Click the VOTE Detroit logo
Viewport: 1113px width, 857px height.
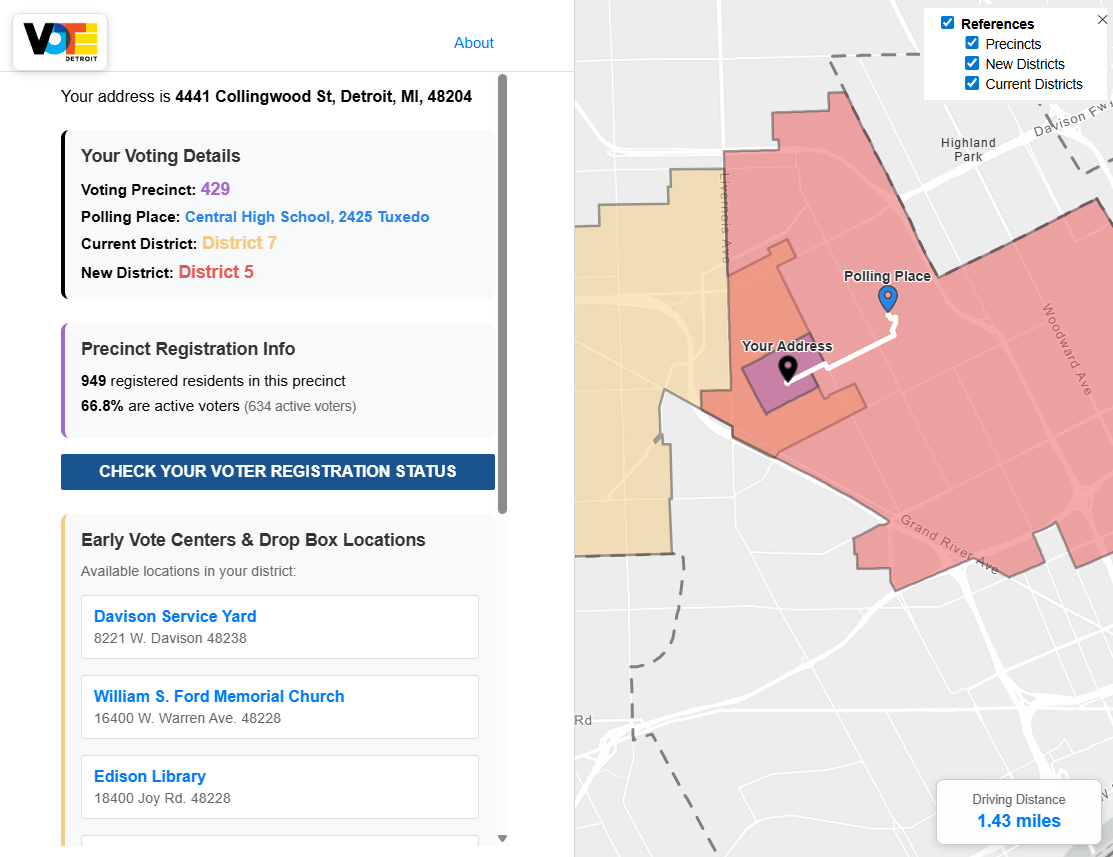58,41
